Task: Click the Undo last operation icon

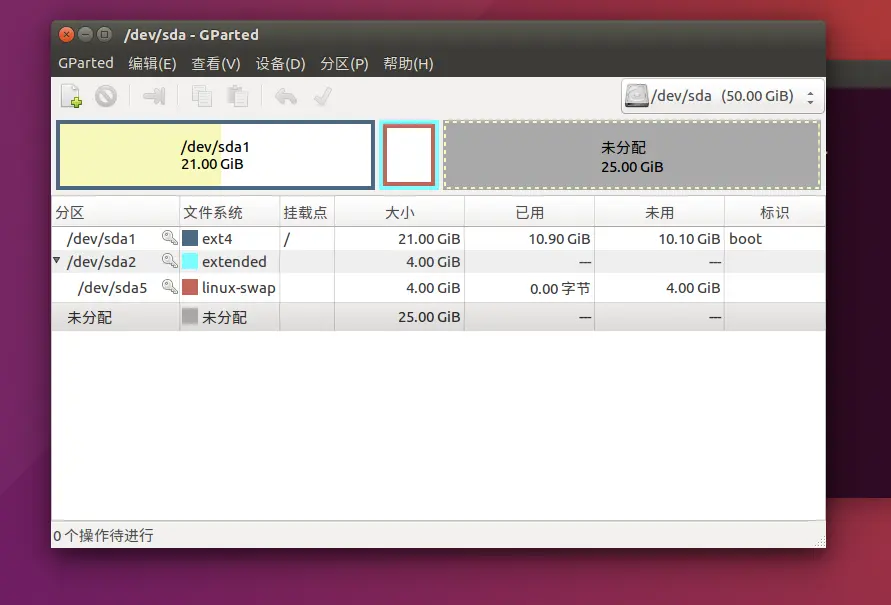Action: (x=285, y=97)
